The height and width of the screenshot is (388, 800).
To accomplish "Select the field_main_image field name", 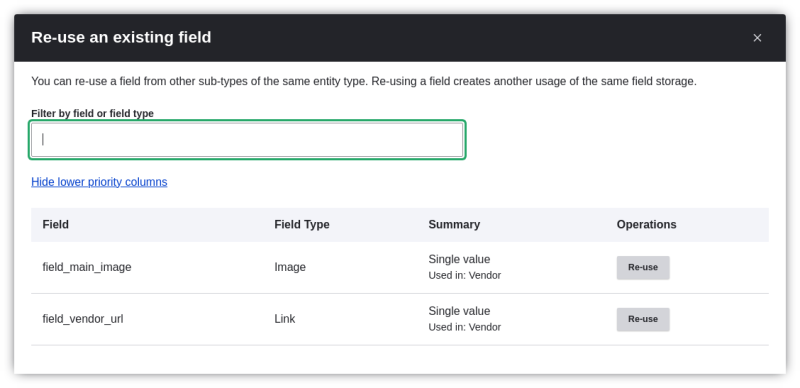I will click(x=87, y=267).
